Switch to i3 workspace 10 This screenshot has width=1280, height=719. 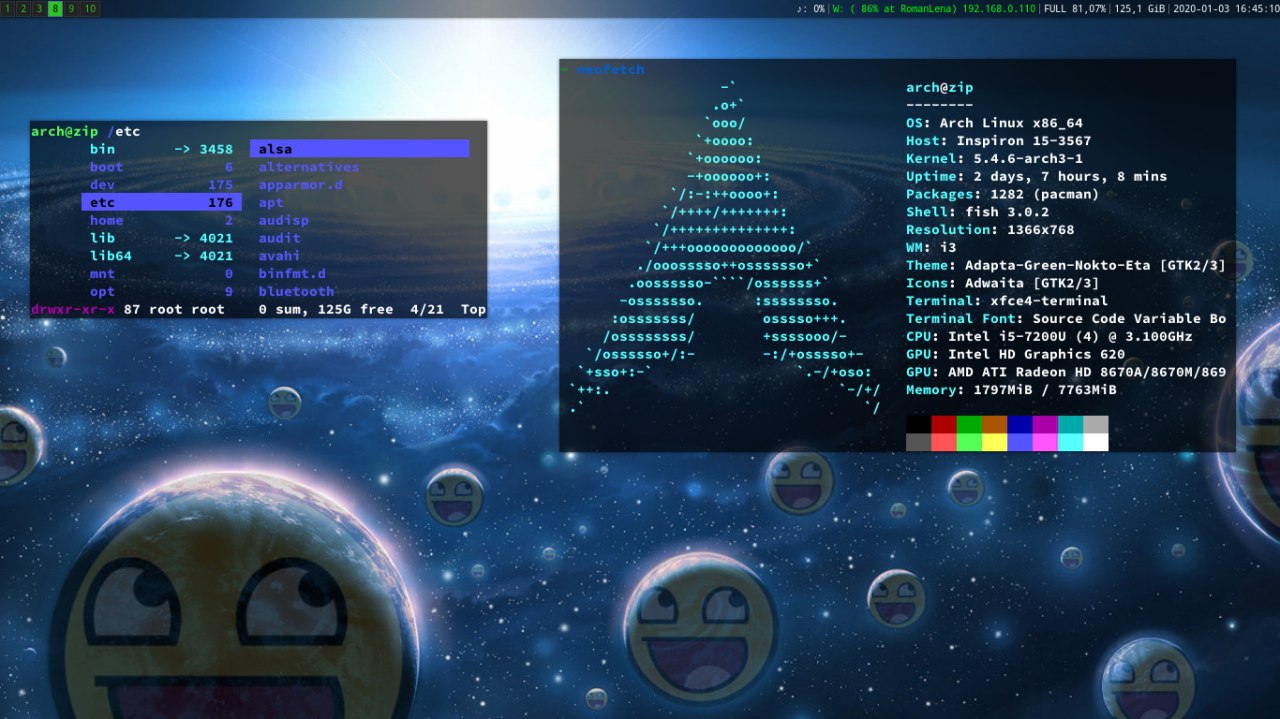[x=89, y=8]
